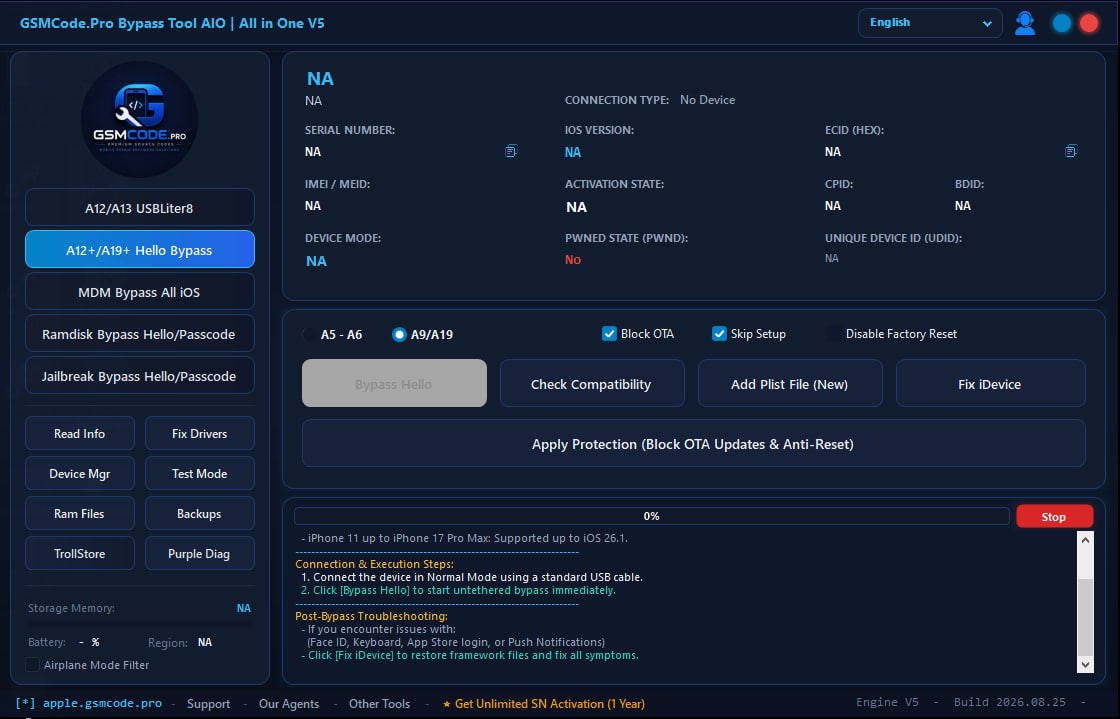This screenshot has width=1120, height=719.
Task: Open the Support link
Action: point(209,703)
